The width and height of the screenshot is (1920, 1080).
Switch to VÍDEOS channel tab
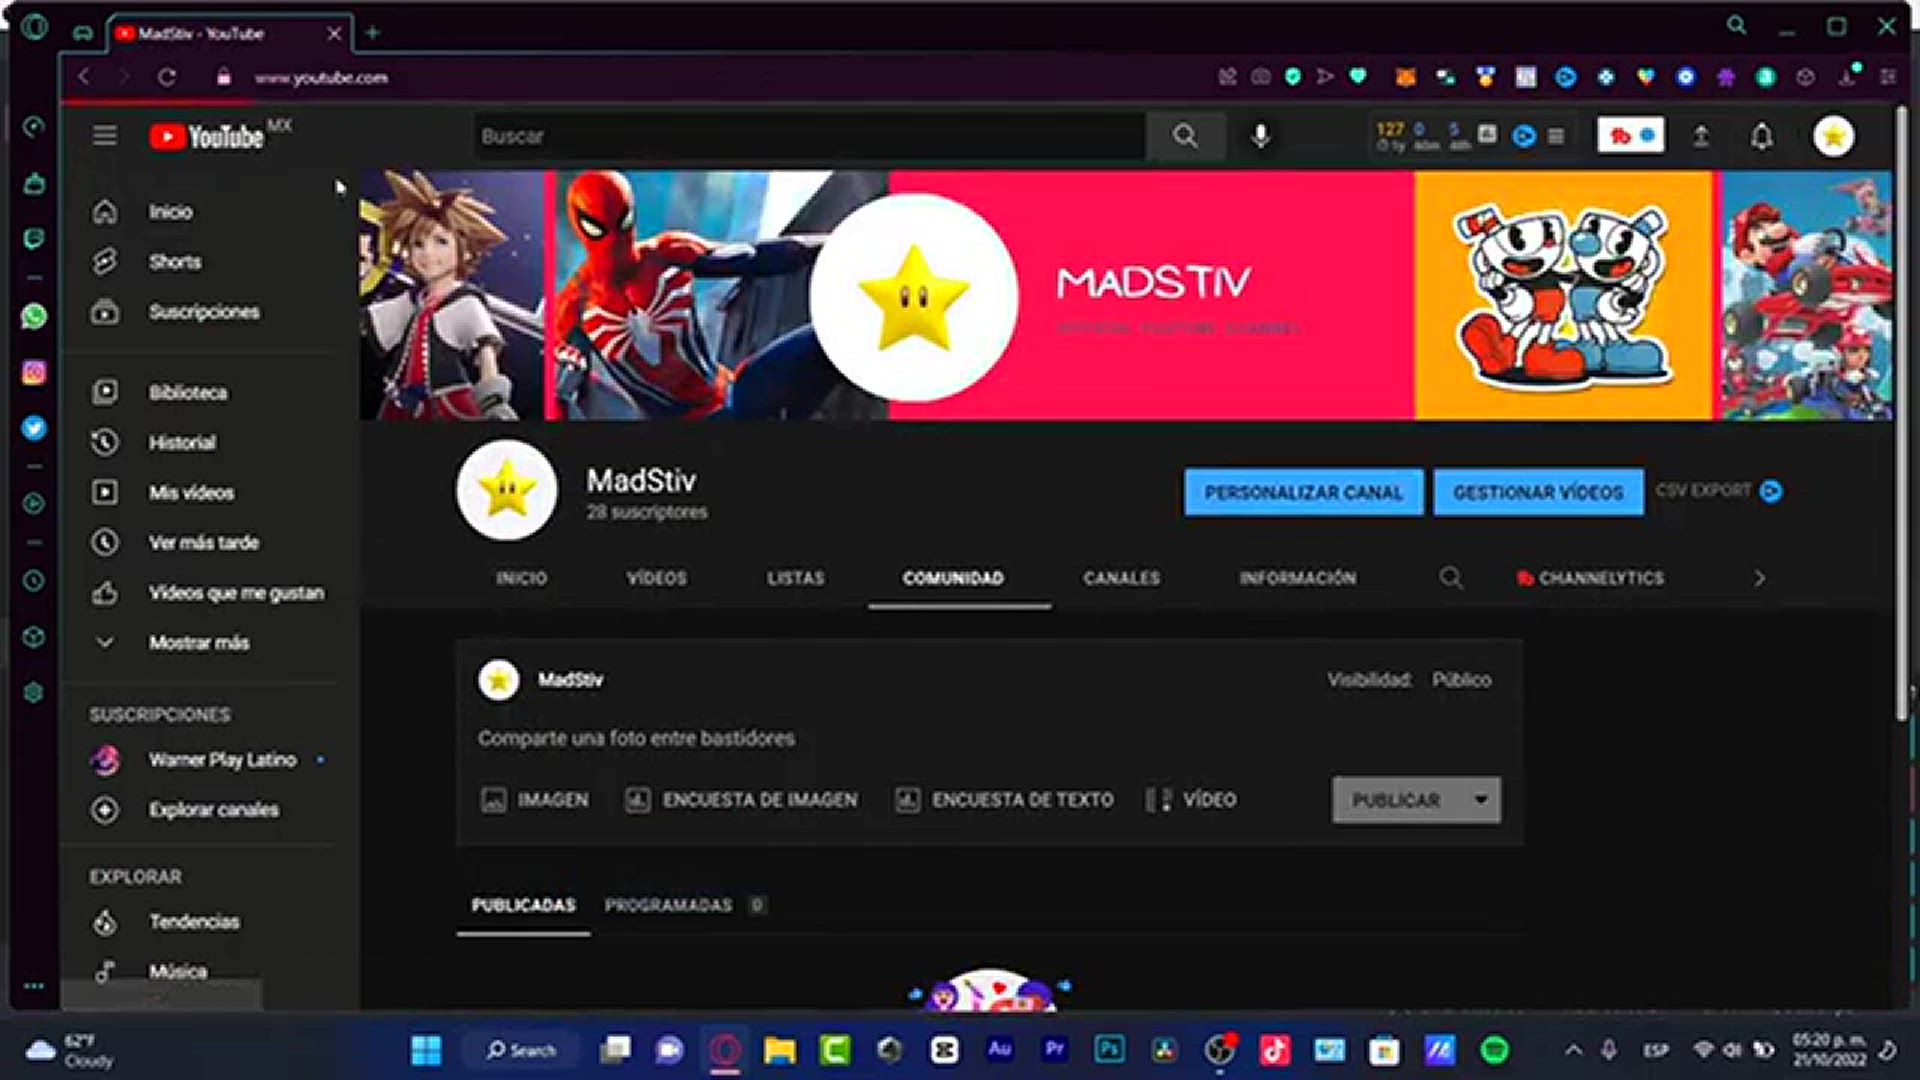657,578
